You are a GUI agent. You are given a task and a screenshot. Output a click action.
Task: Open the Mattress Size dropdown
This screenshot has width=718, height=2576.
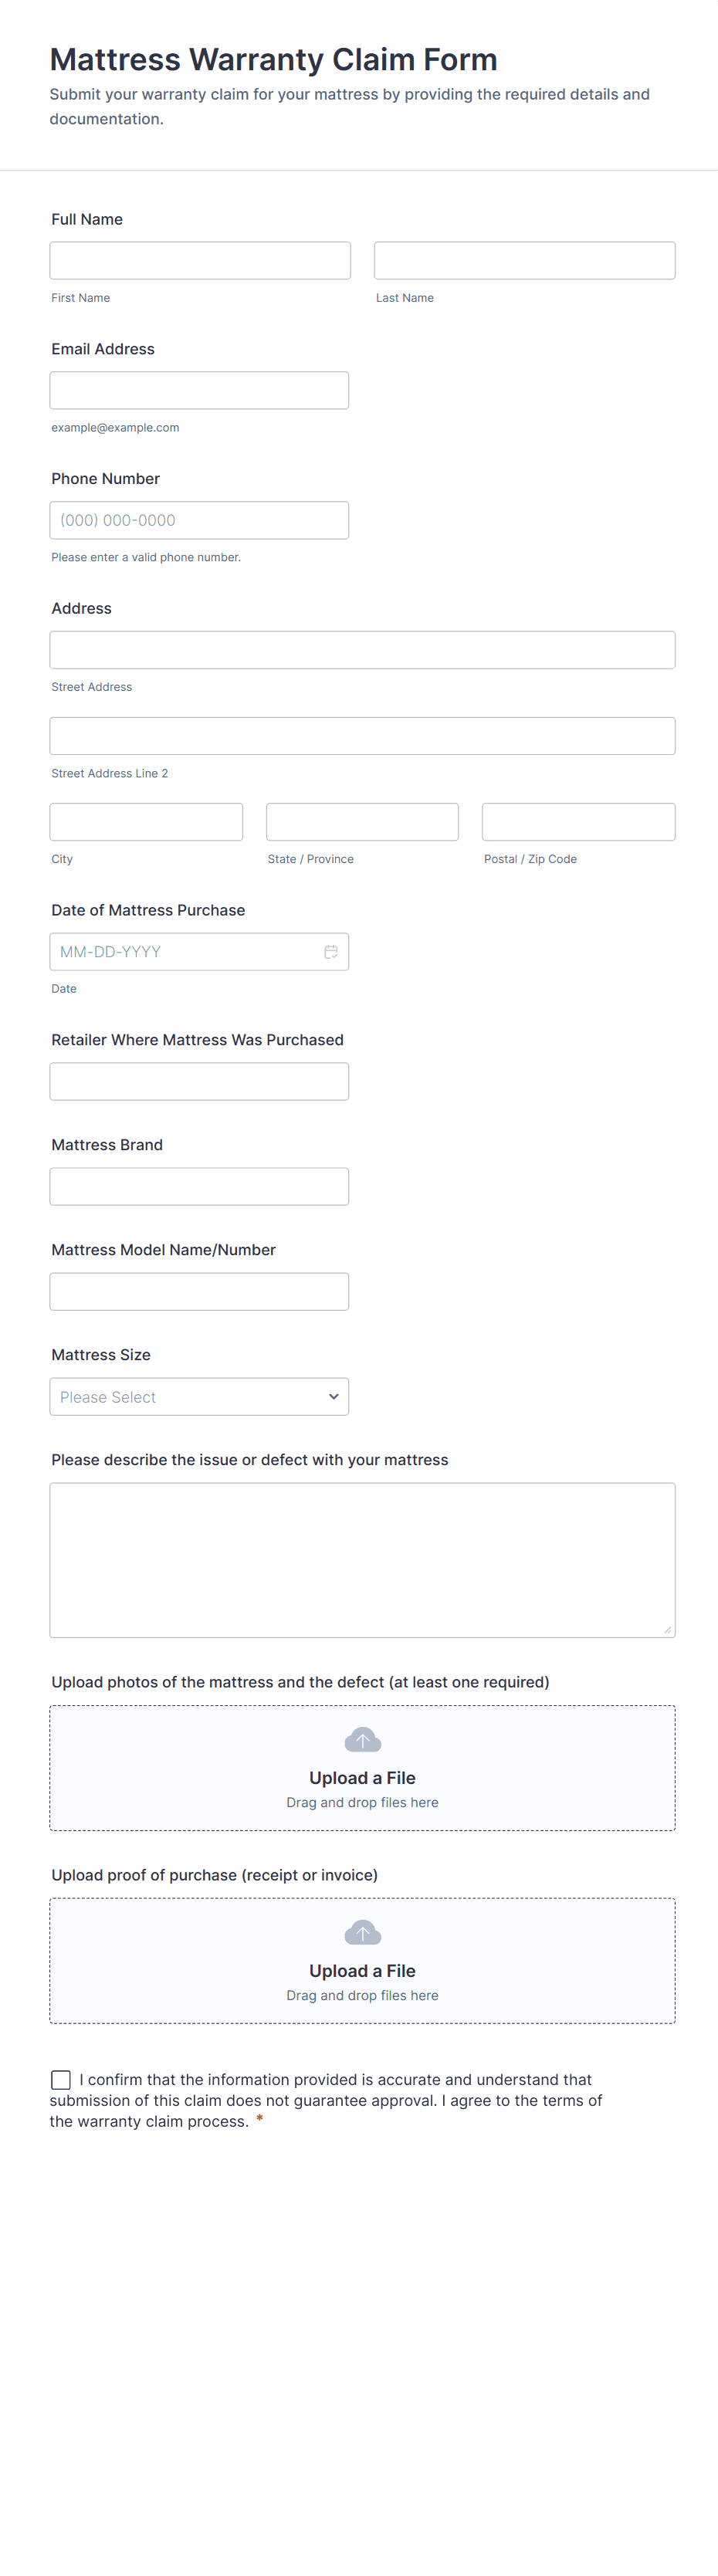pos(199,1397)
